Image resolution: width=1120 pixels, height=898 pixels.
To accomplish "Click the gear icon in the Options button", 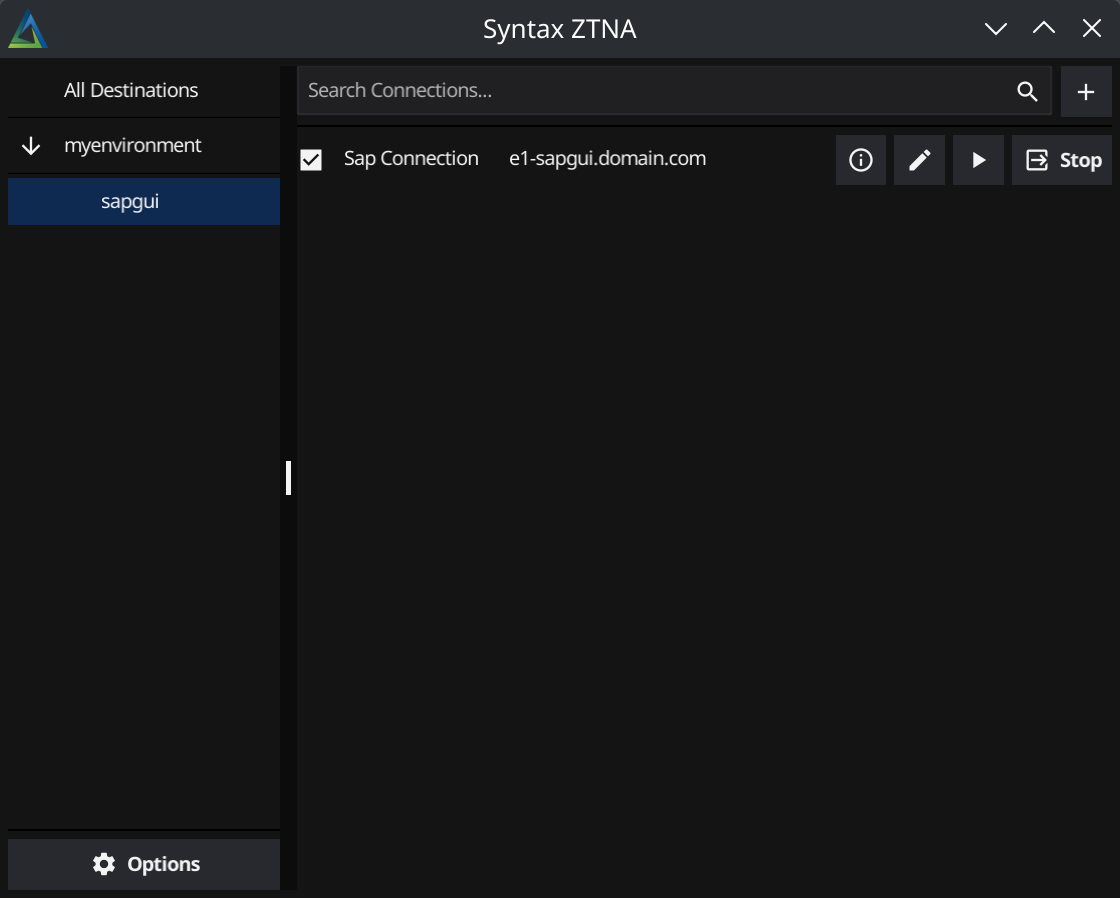I will (105, 863).
